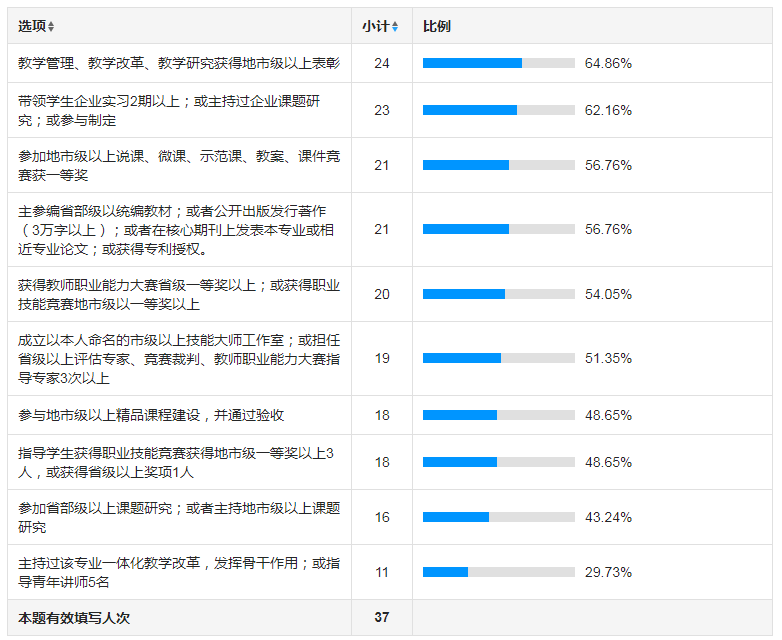
Task: Click the sort arrow next to 小计
Action: [395, 27]
